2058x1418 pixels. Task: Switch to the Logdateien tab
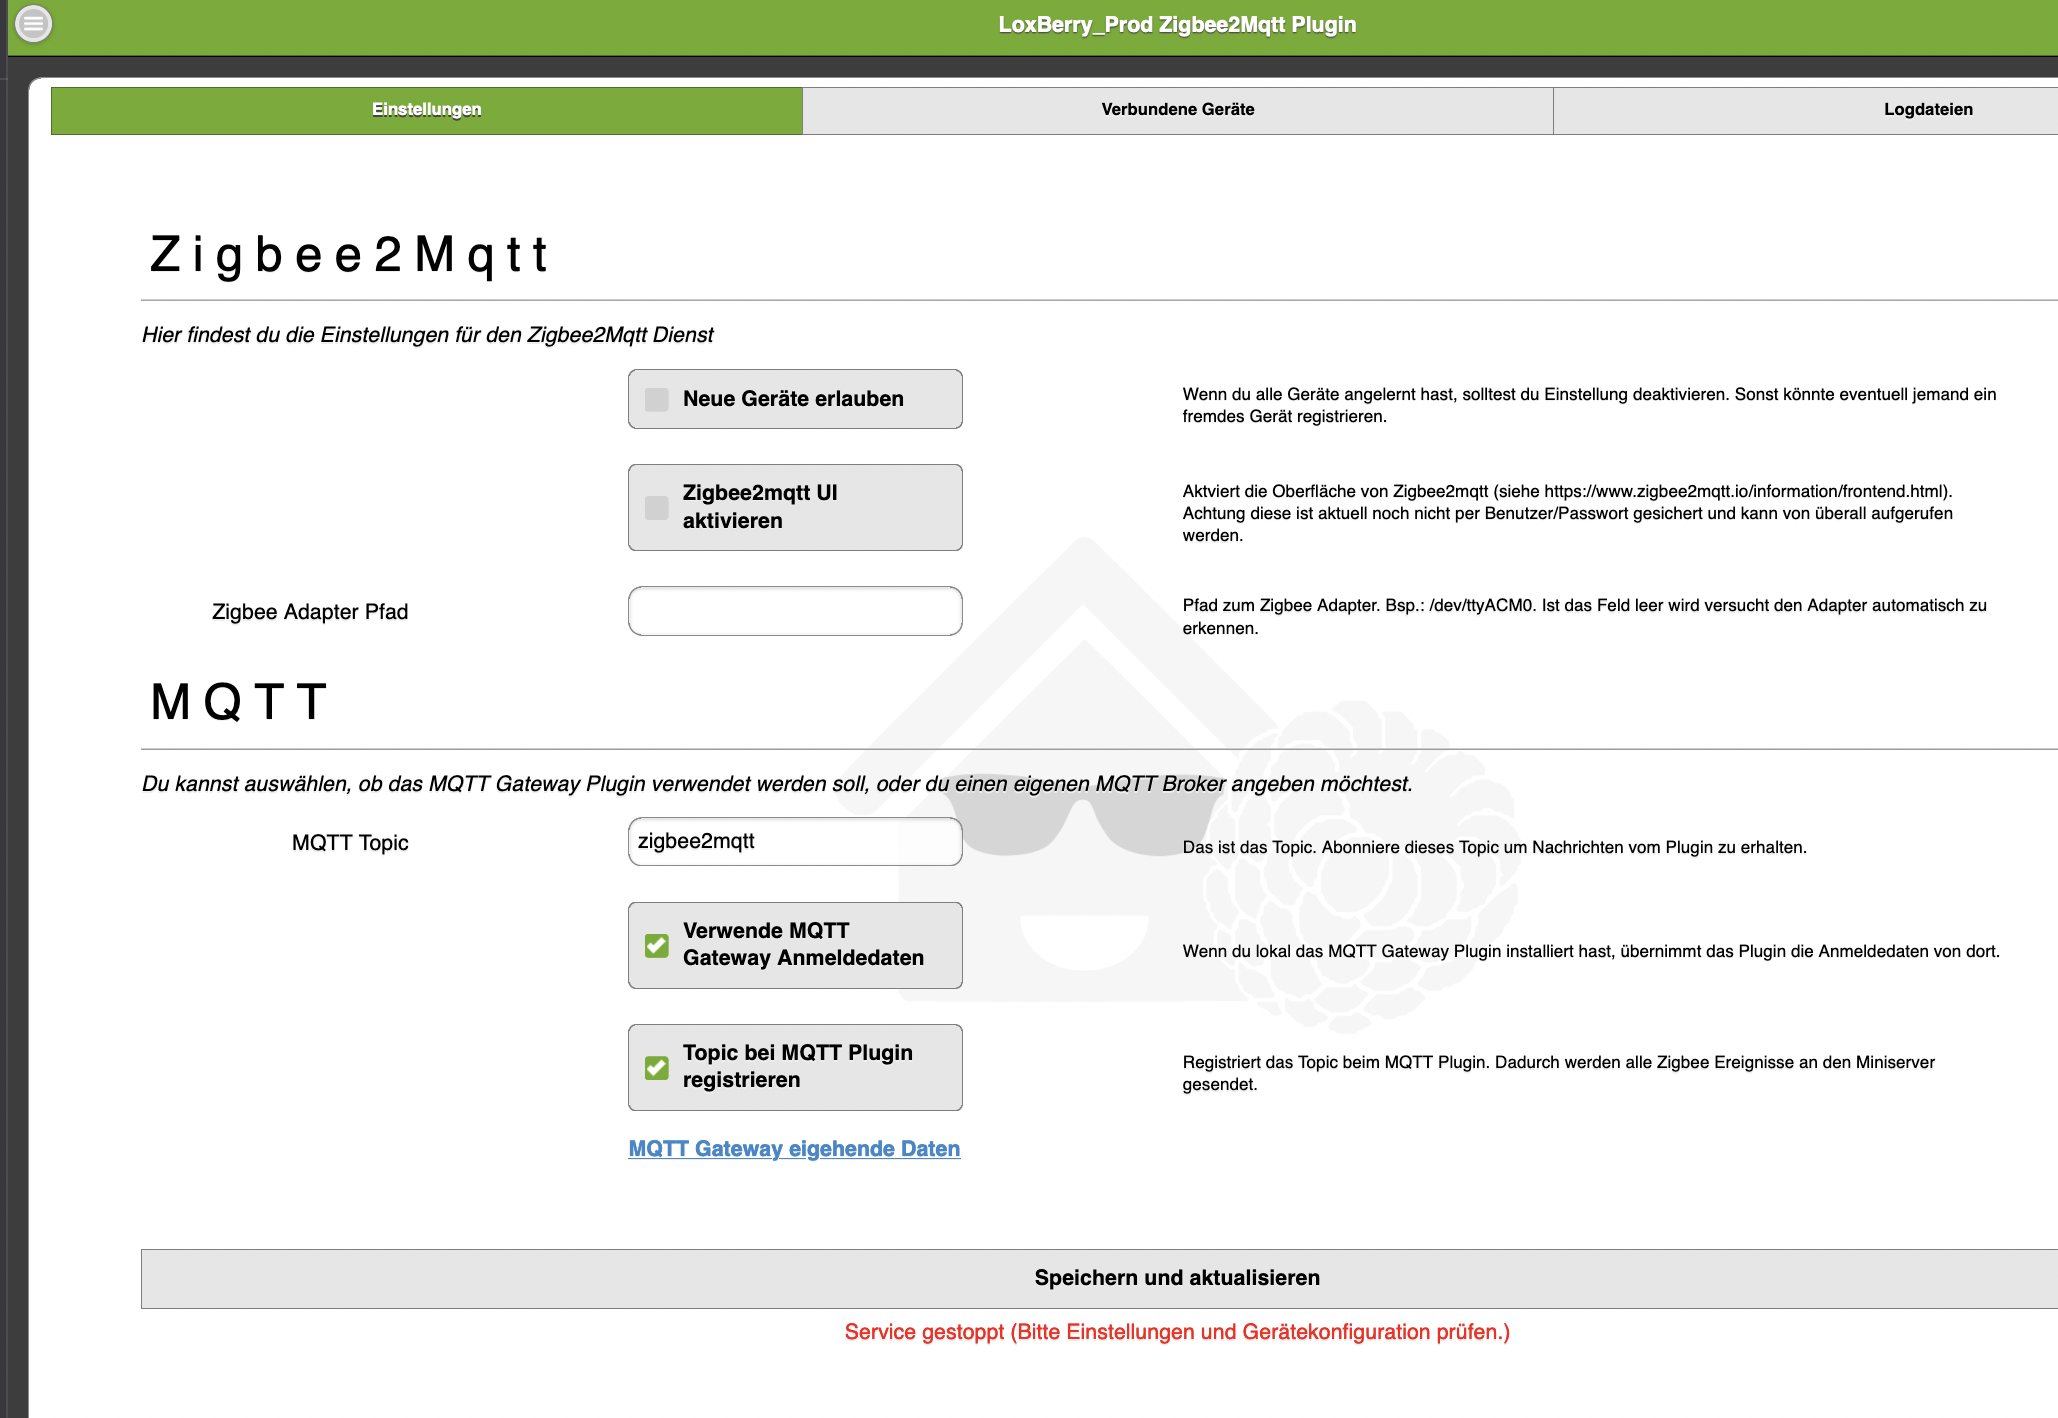click(1927, 110)
